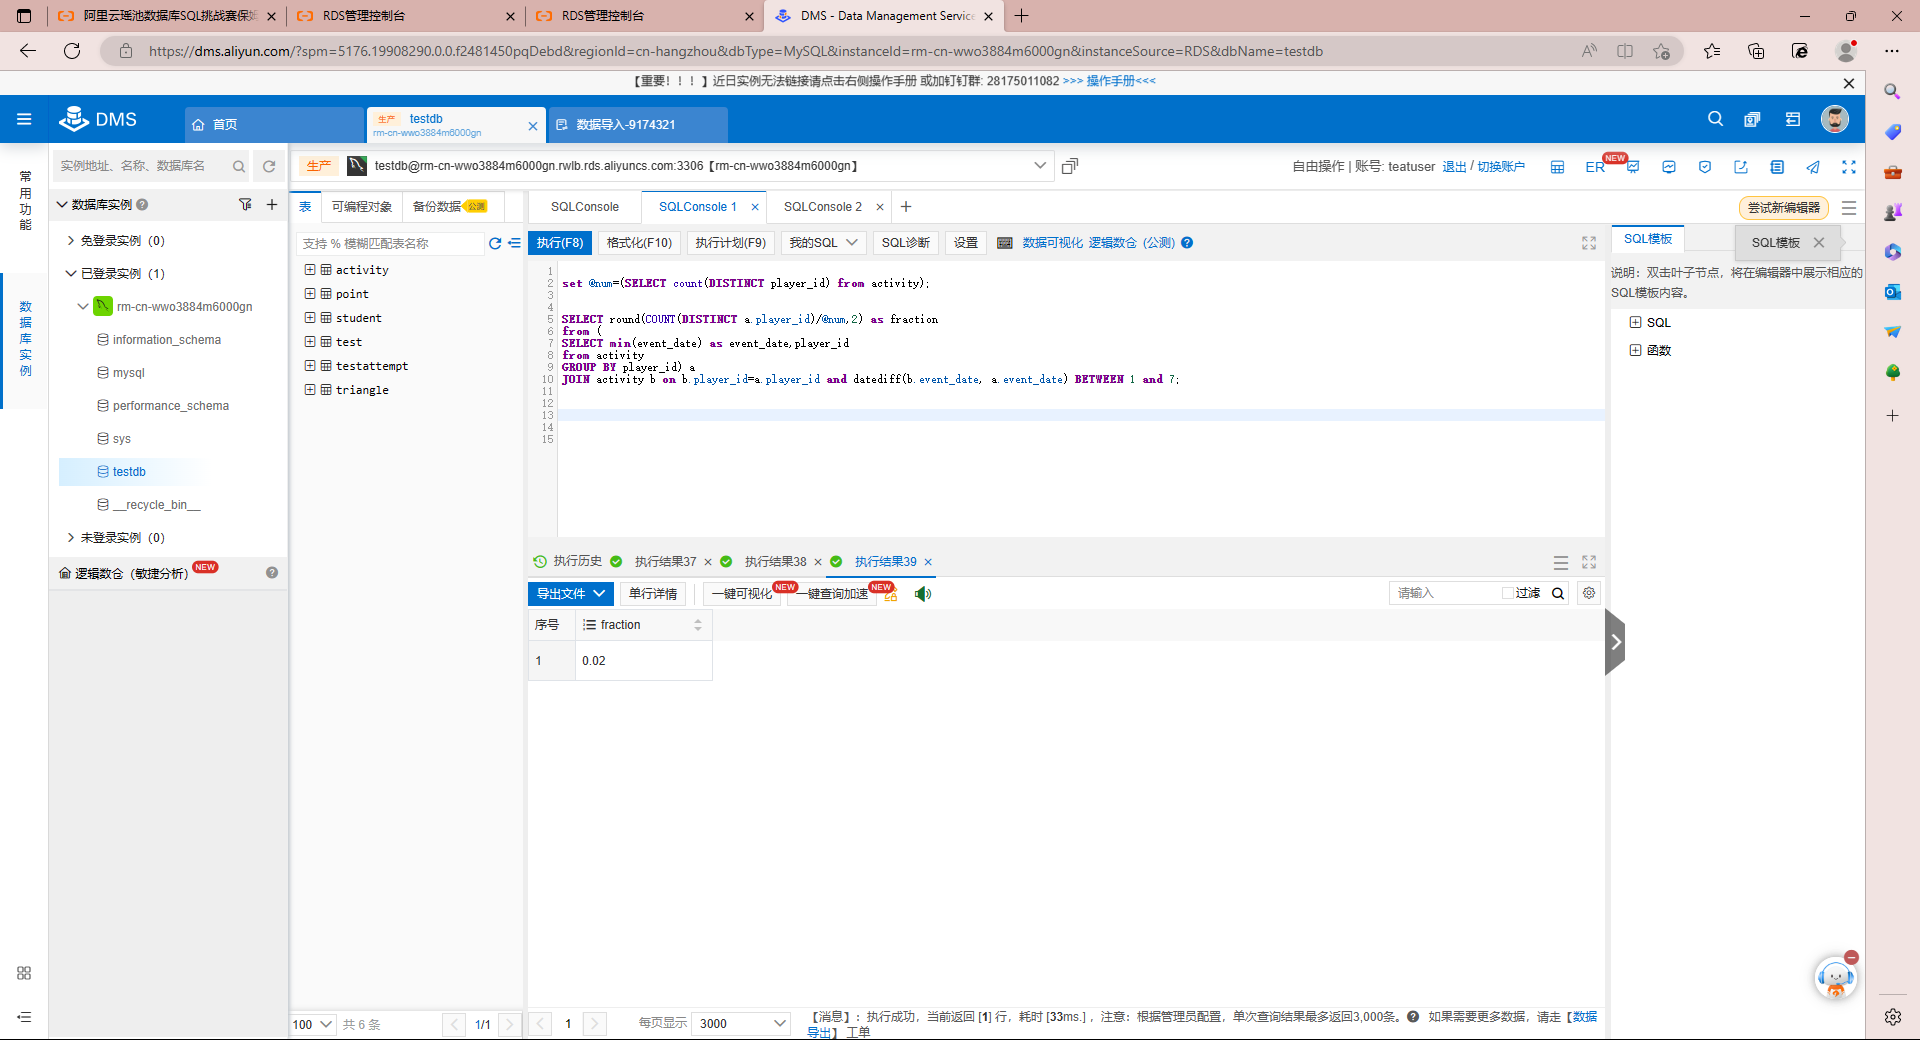
Task: Open the 每页显示 3000 dropdown
Action: click(742, 1023)
